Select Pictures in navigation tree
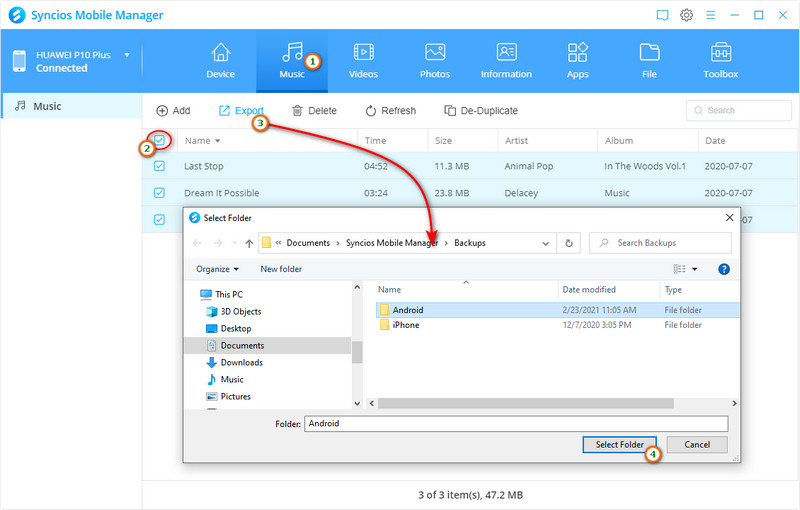Viewport: 800px width, 510px height. coord(229,396)
